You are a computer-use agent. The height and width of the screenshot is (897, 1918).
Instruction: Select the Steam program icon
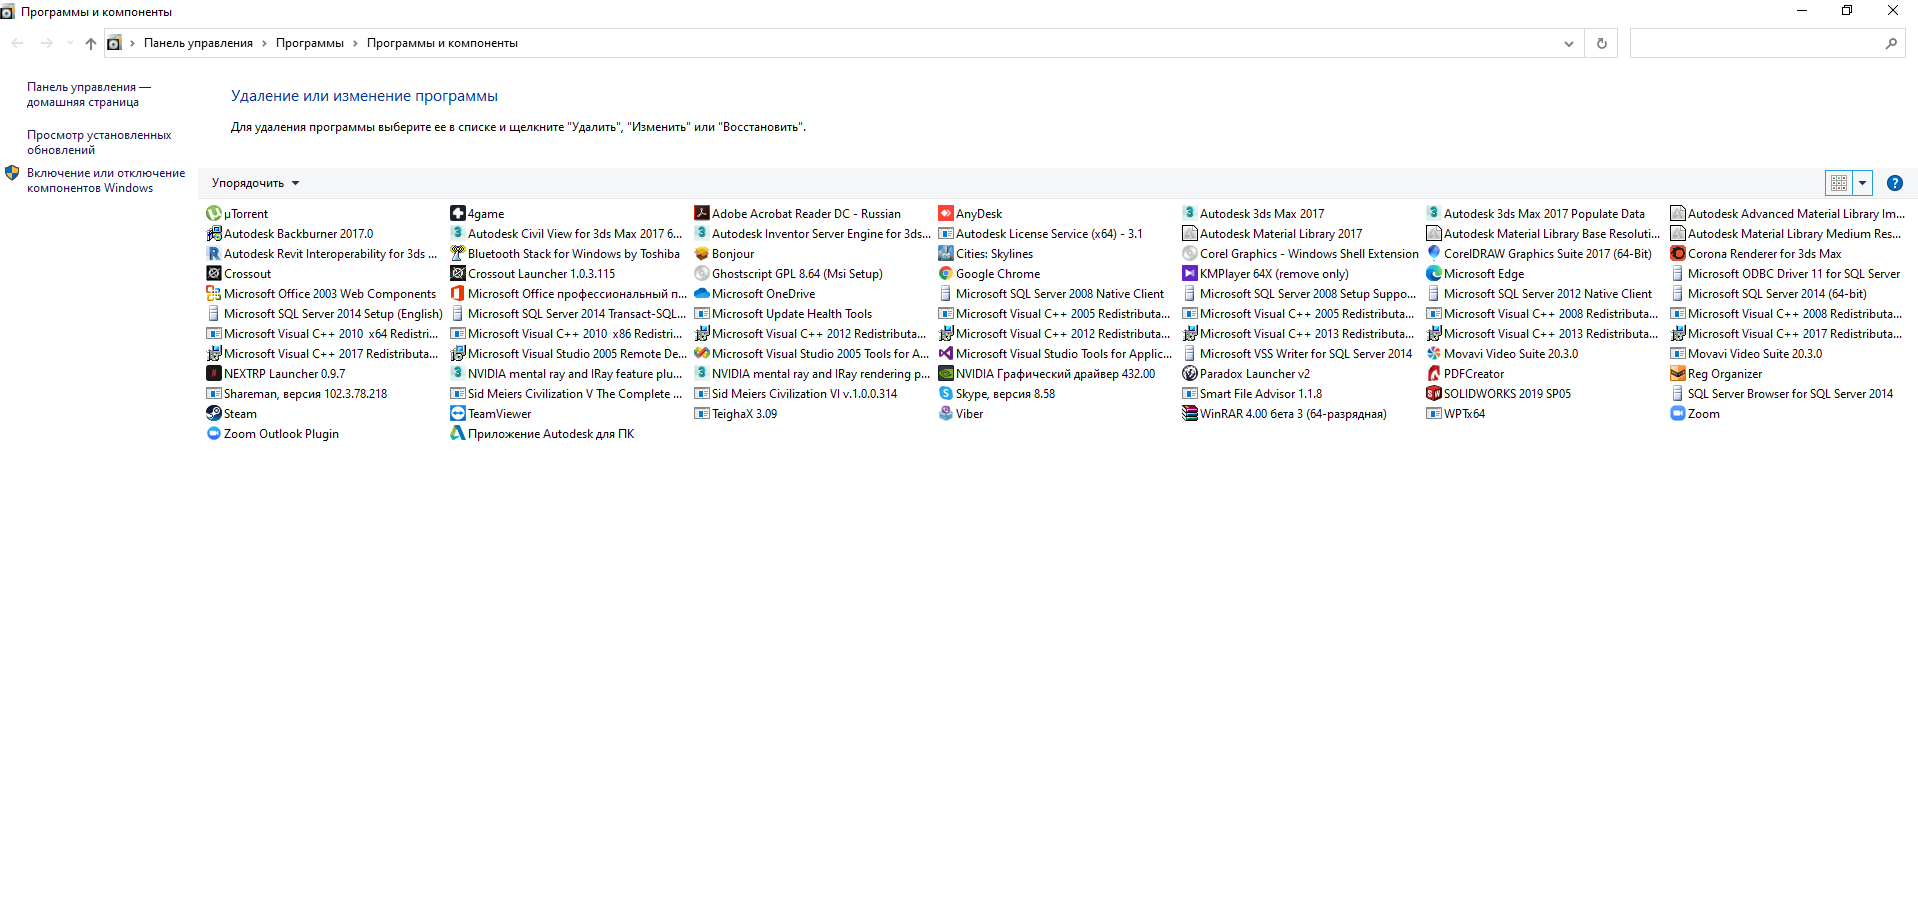coord(213,413)
